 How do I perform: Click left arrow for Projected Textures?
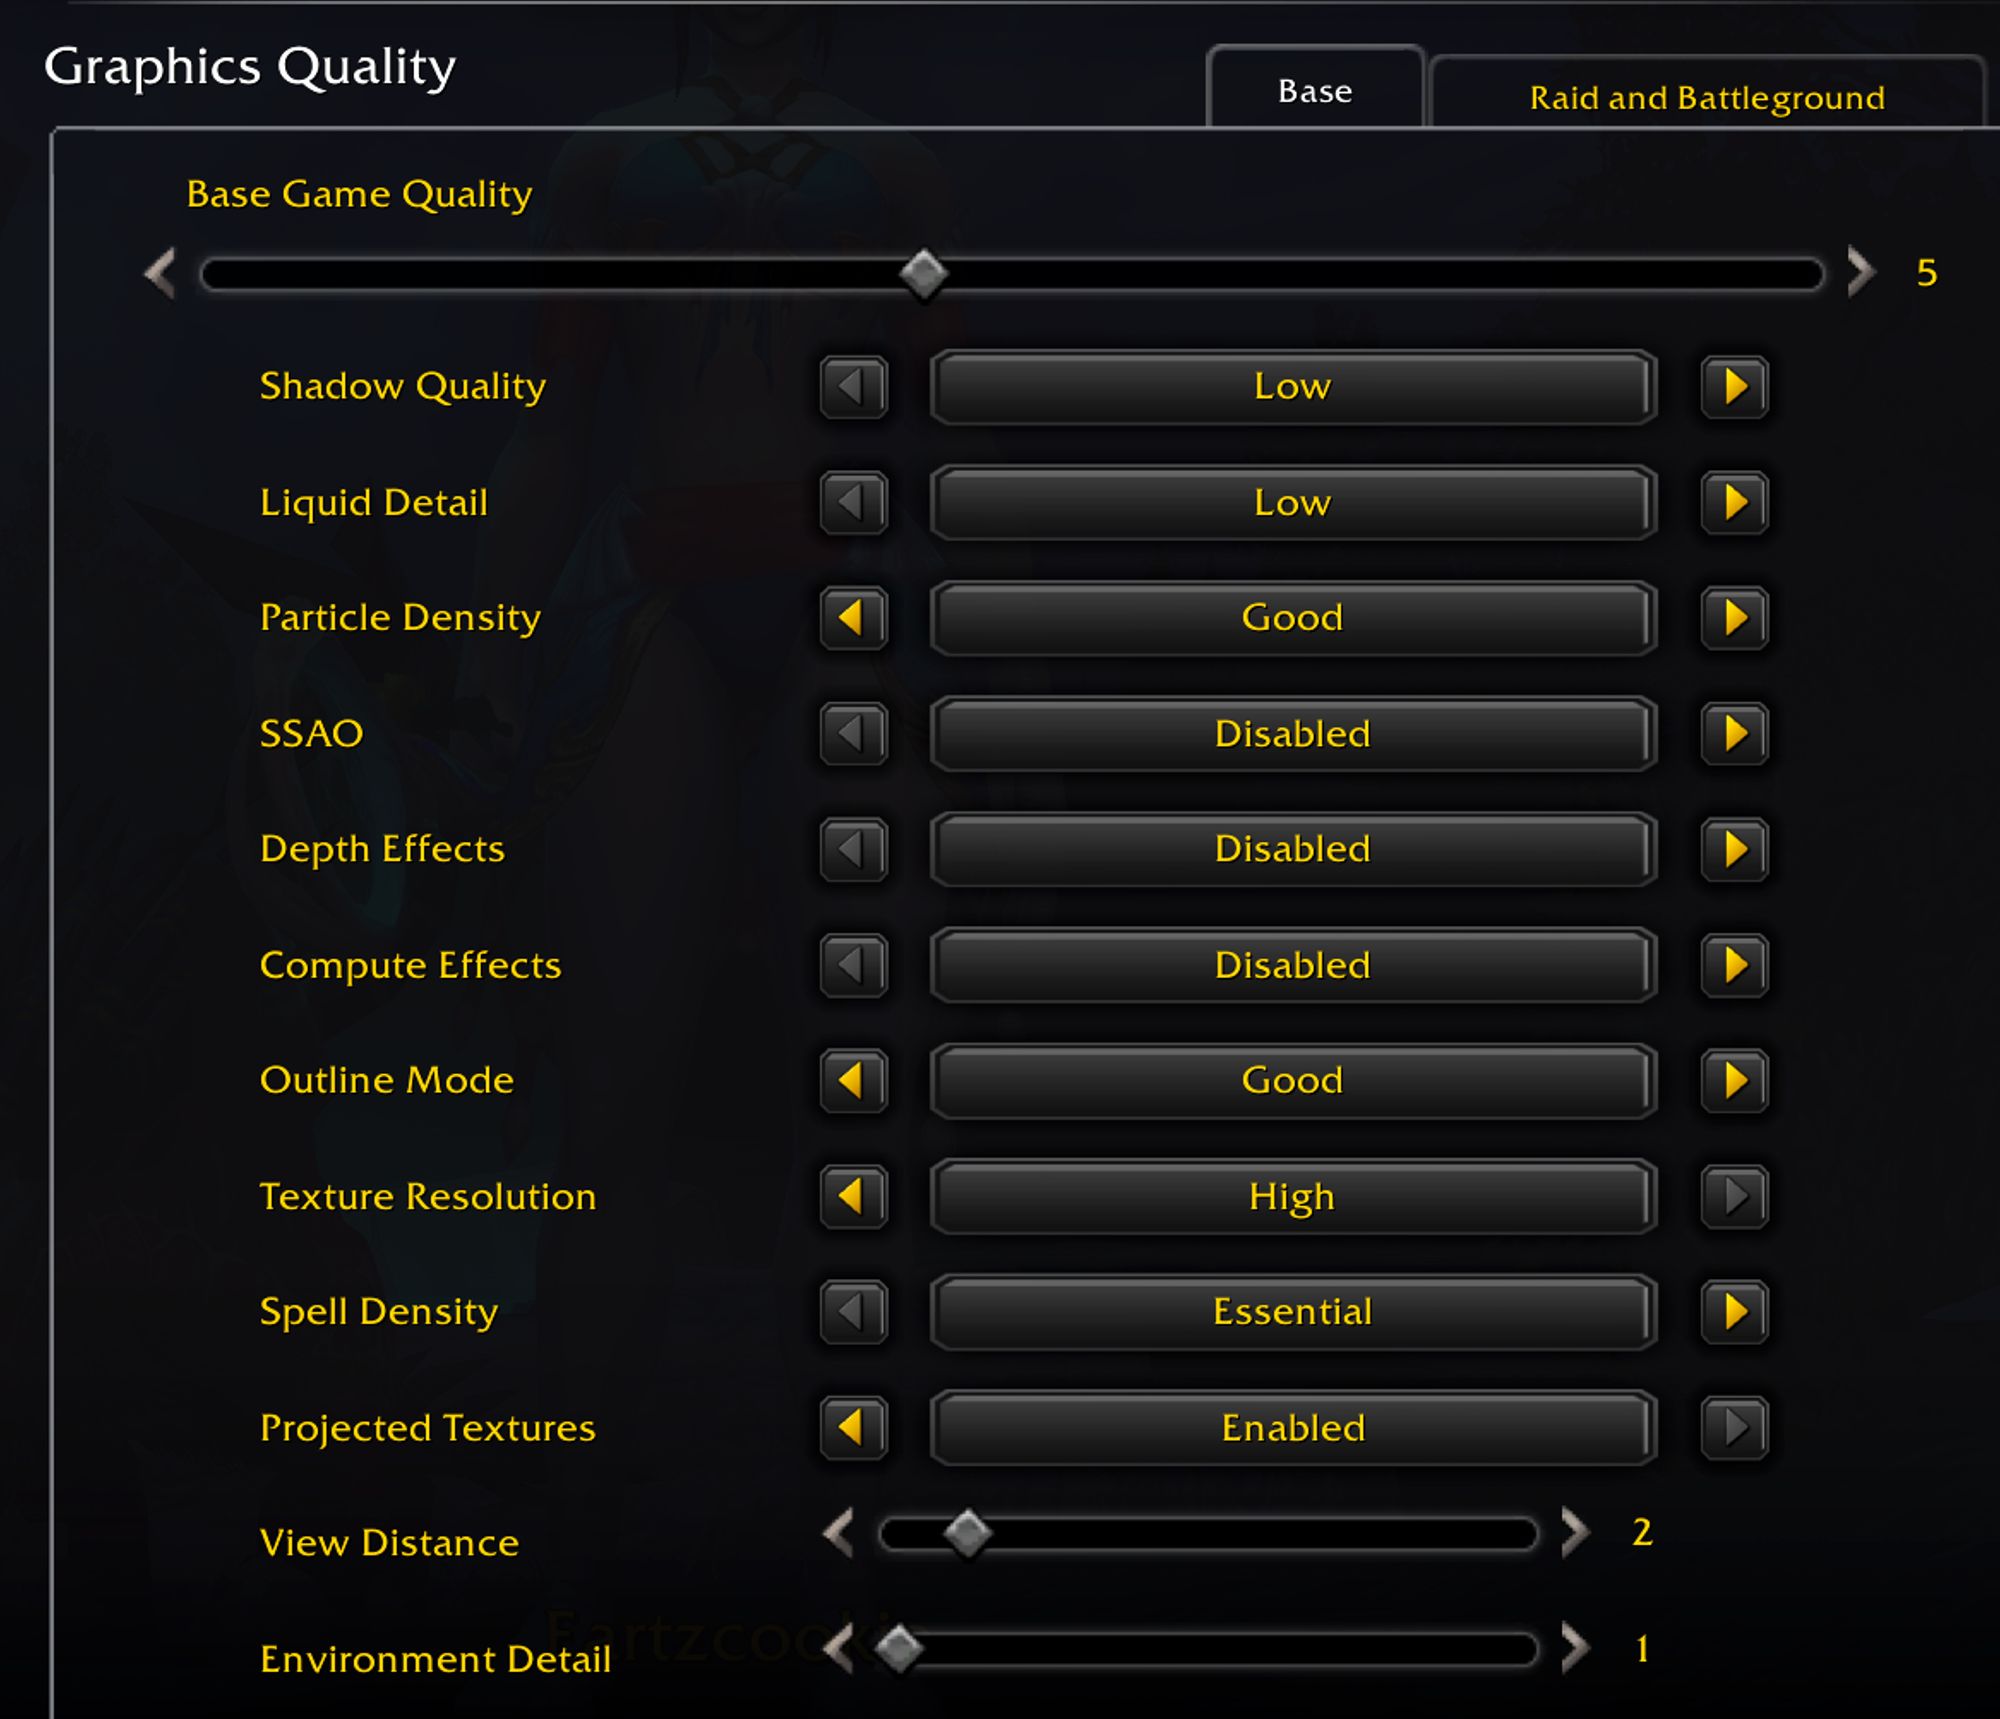click(x=853, y=1428)
